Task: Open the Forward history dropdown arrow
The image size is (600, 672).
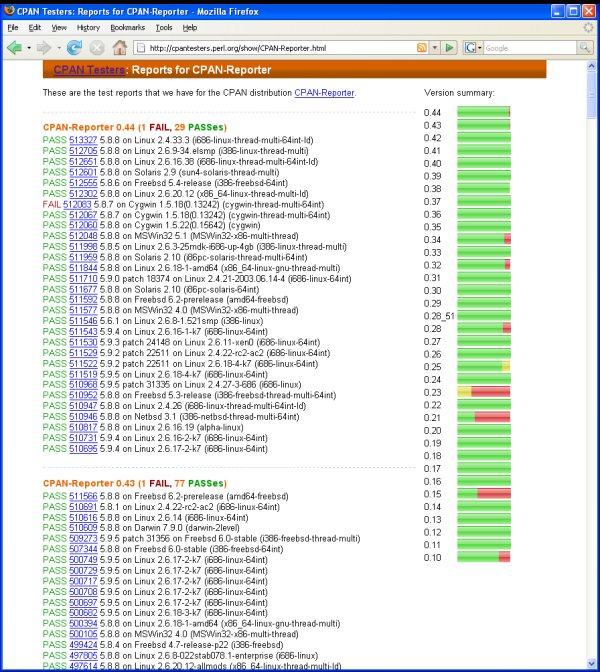Action: point(59,48)
